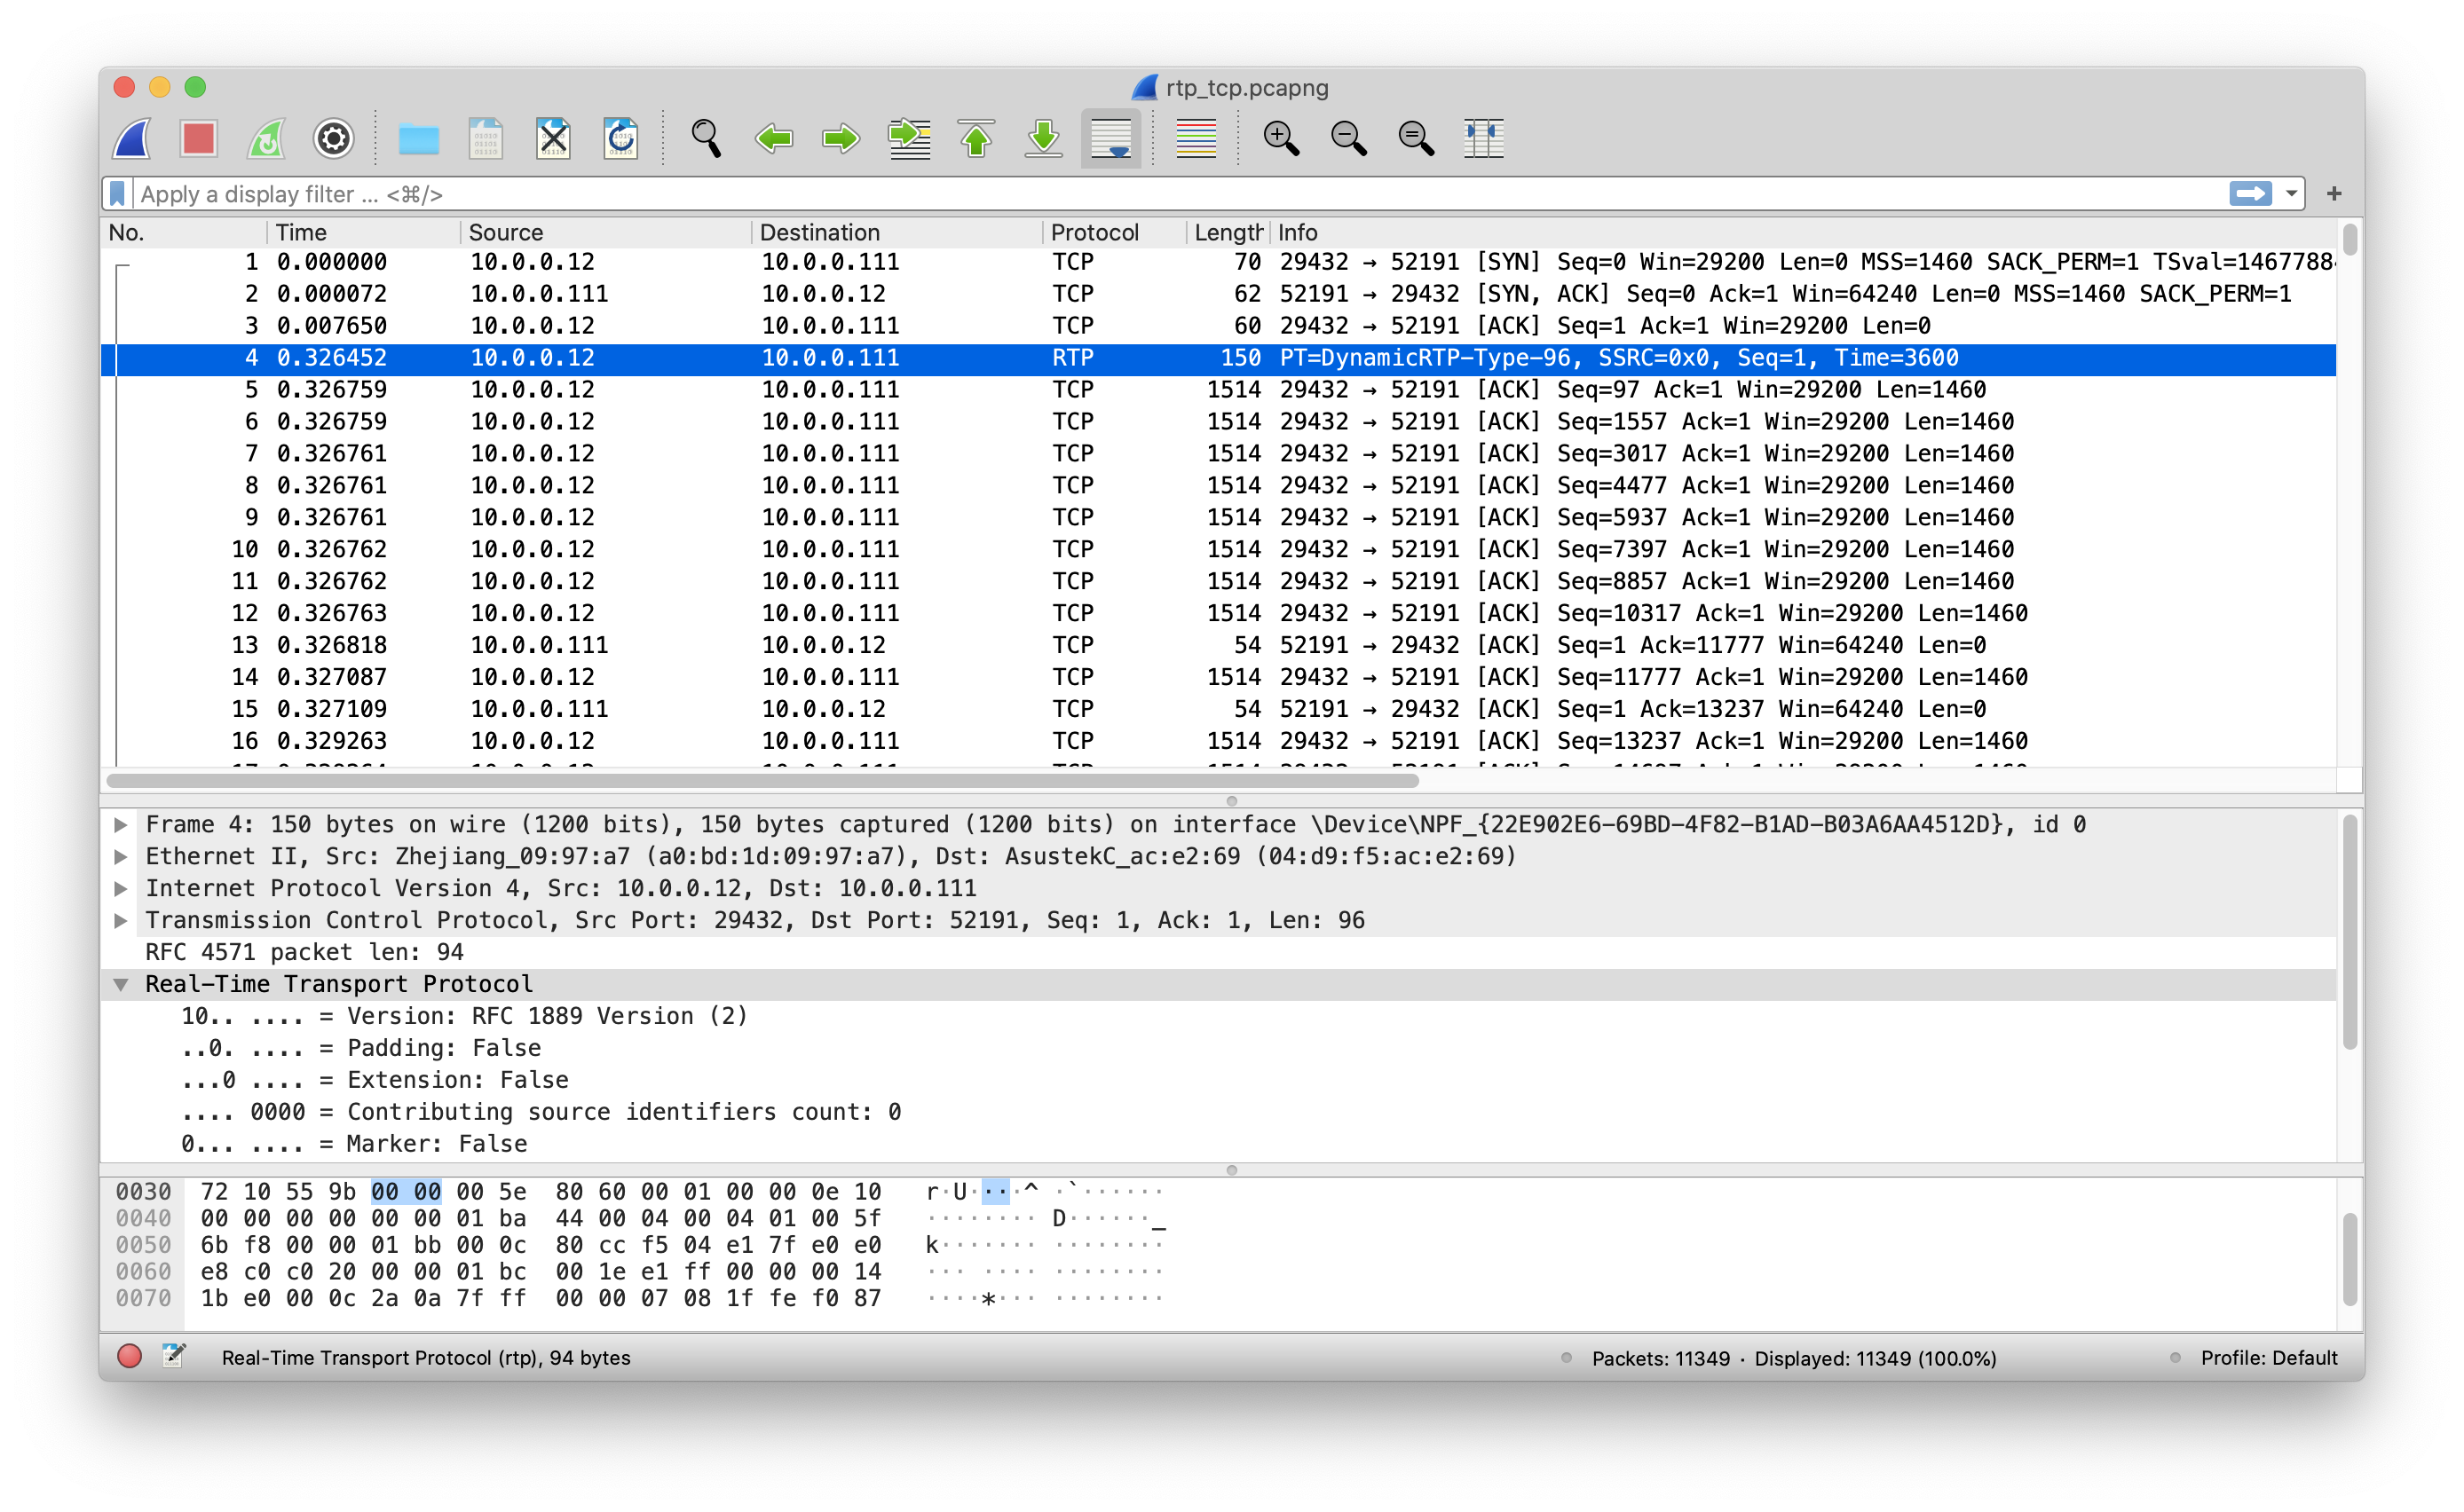Jump to last packet arrow icon
The width and height of the screenshot is (2464, 1512).
click(1043, 139)
